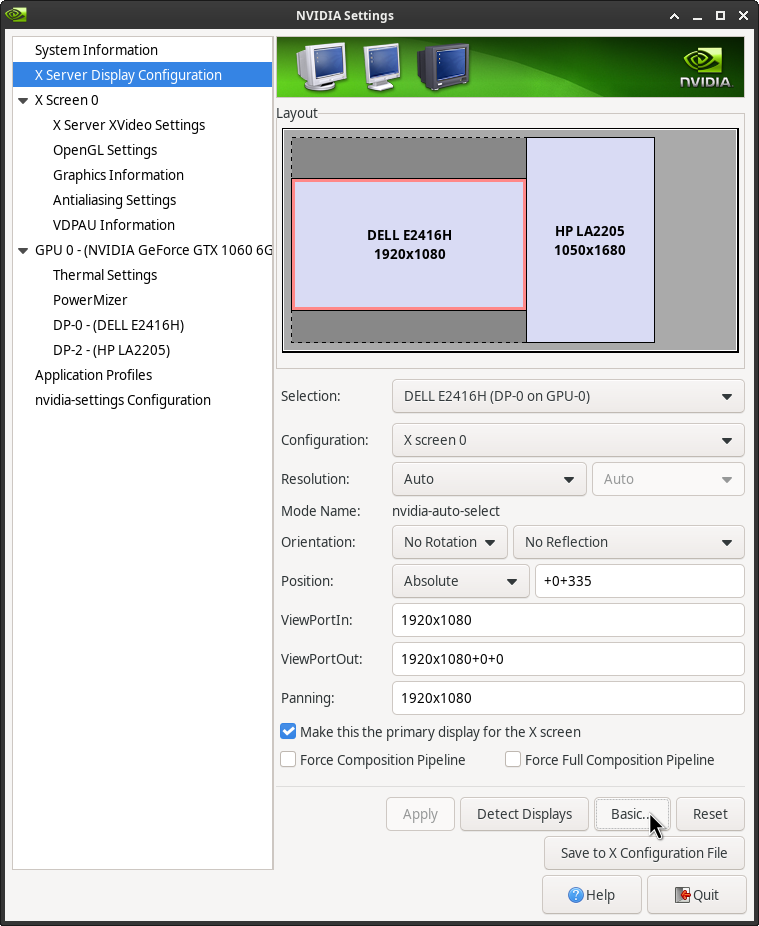This screenshot has width=759, height=926.
Task: Open OpenGL Settings page
Action: 142,150
